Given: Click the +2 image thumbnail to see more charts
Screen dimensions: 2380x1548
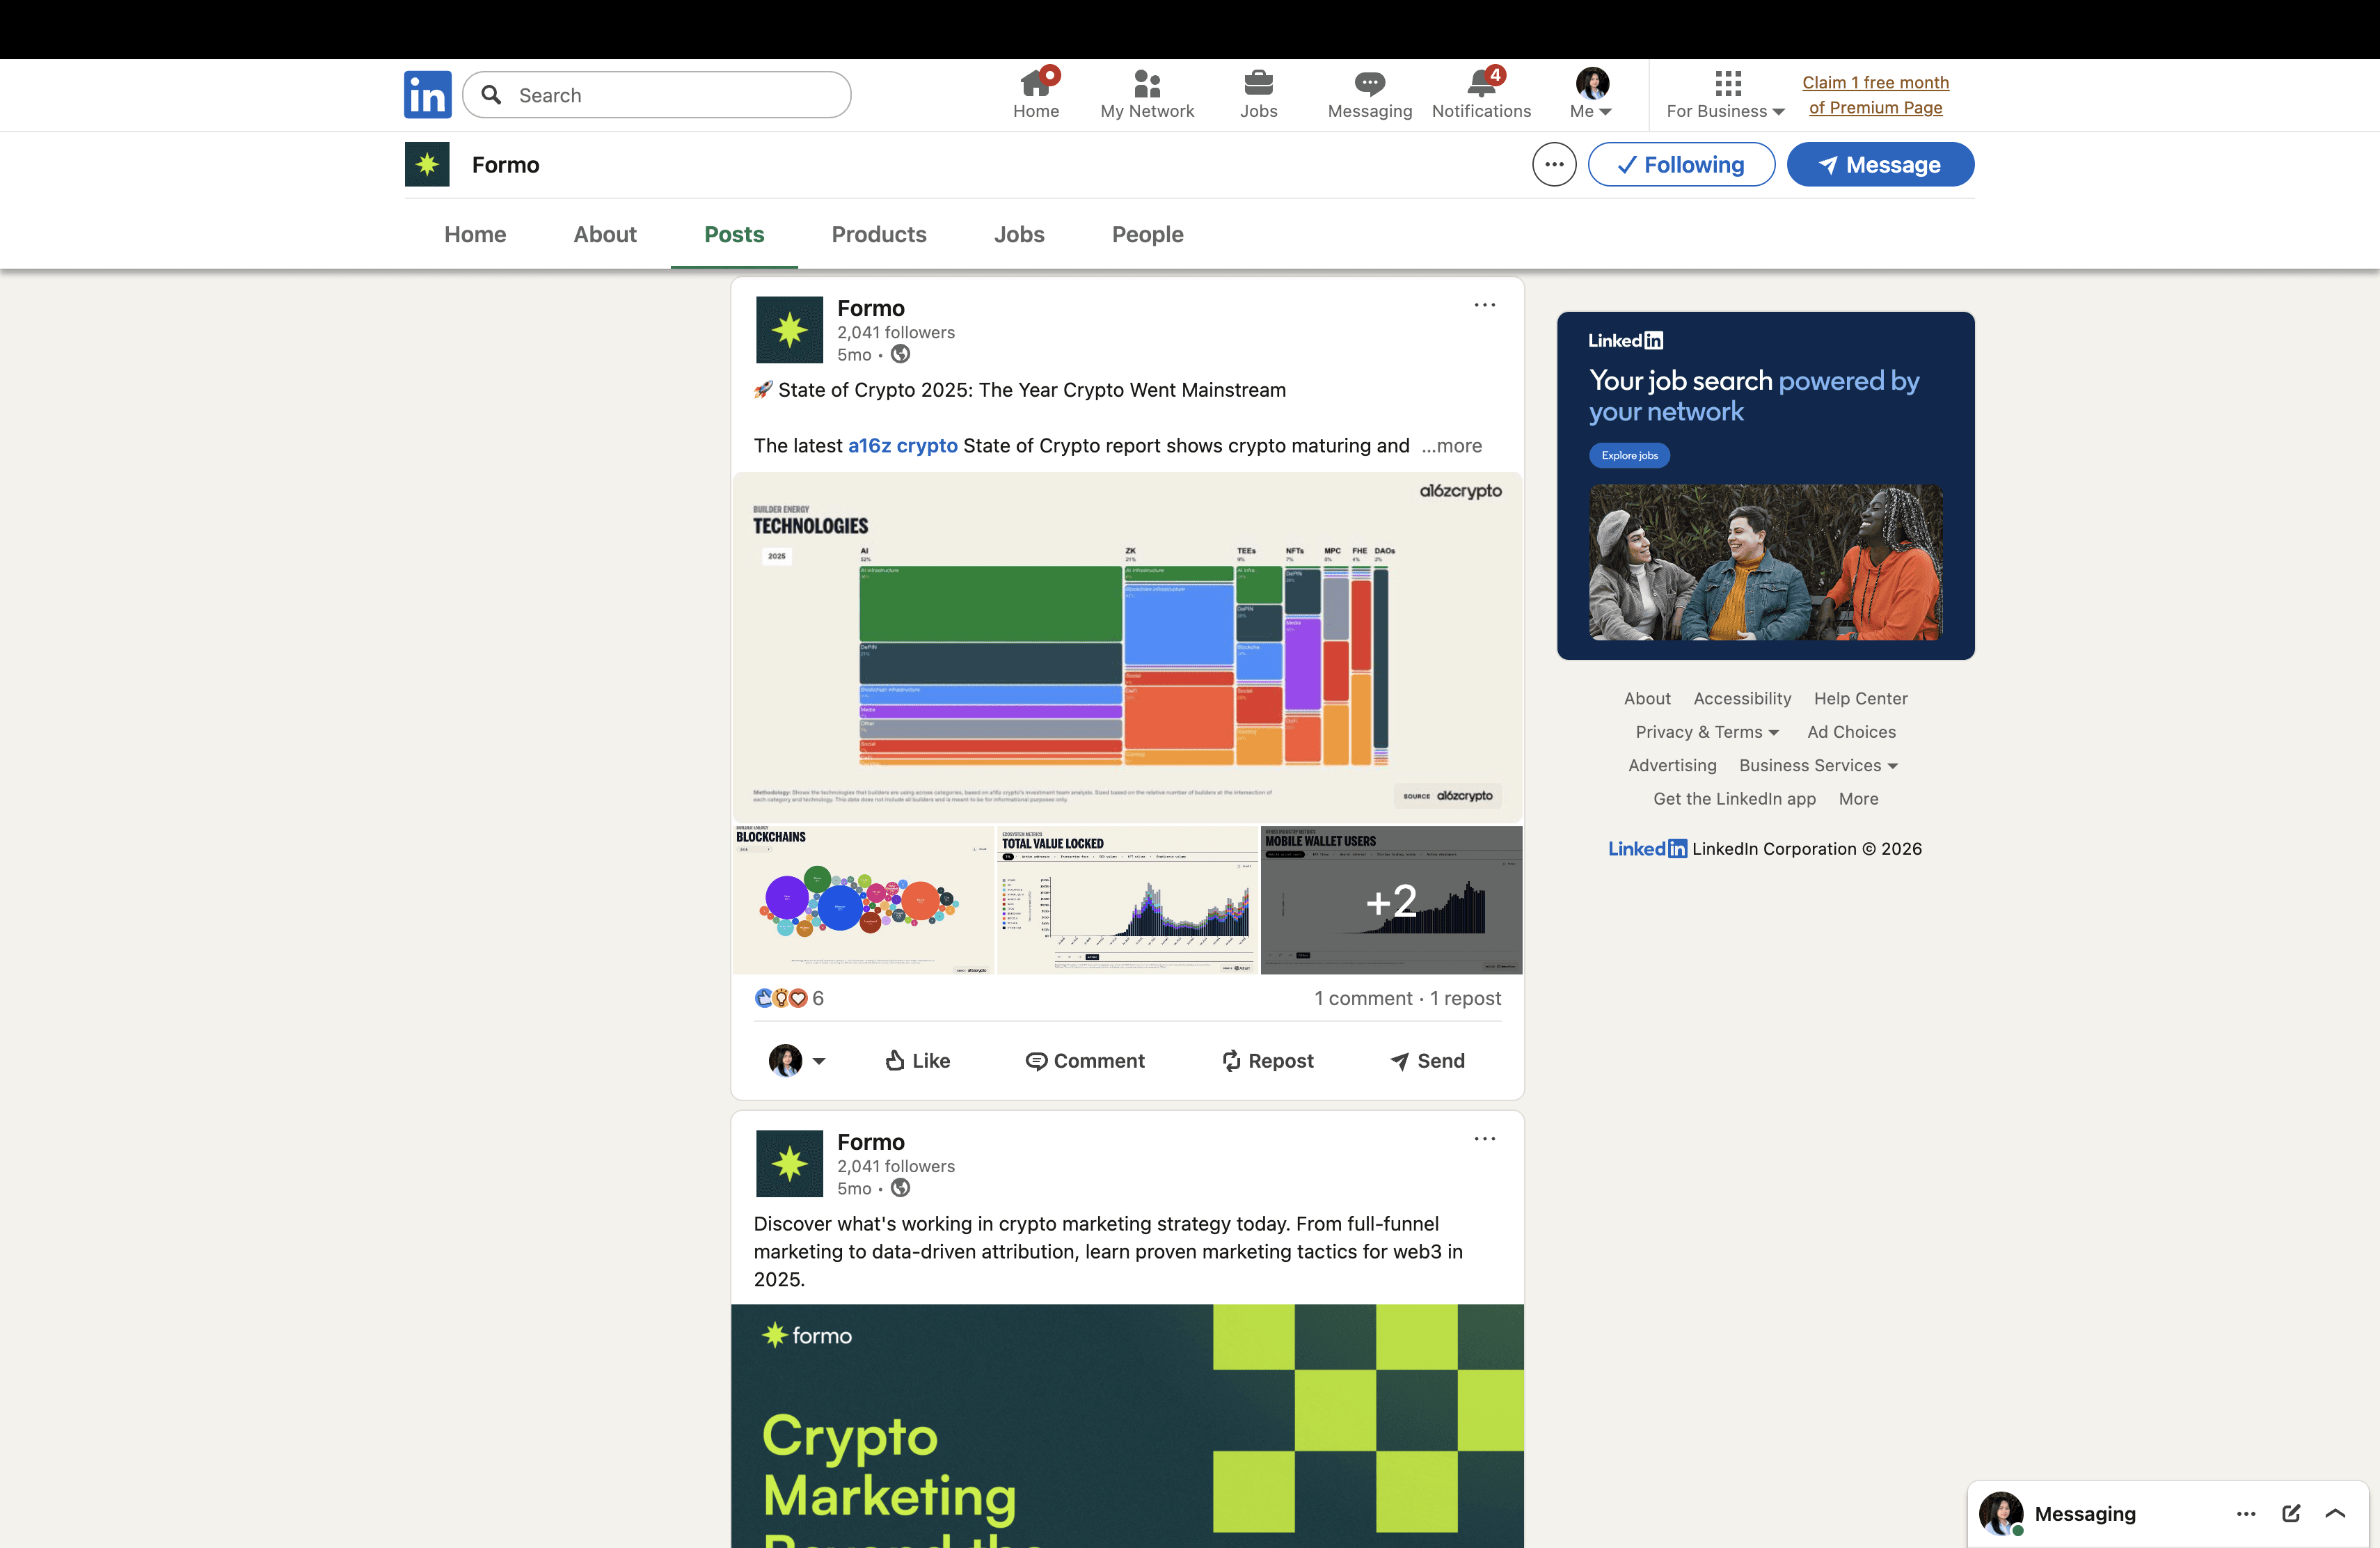Looking at the screenshot, I should [x=1391, y=900].
